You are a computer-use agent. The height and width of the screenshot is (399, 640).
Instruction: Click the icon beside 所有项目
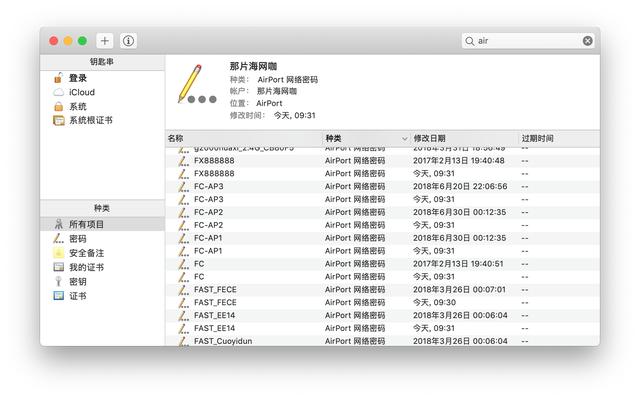pos(59,224)
